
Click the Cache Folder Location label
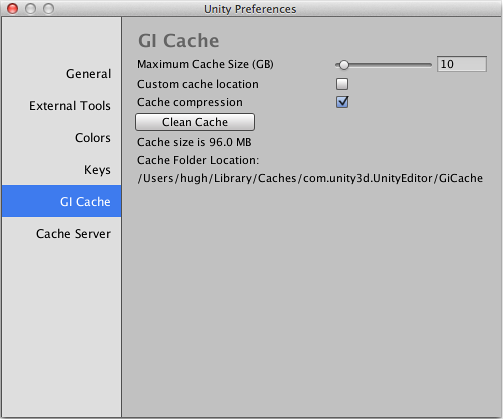tap(198, 160)
